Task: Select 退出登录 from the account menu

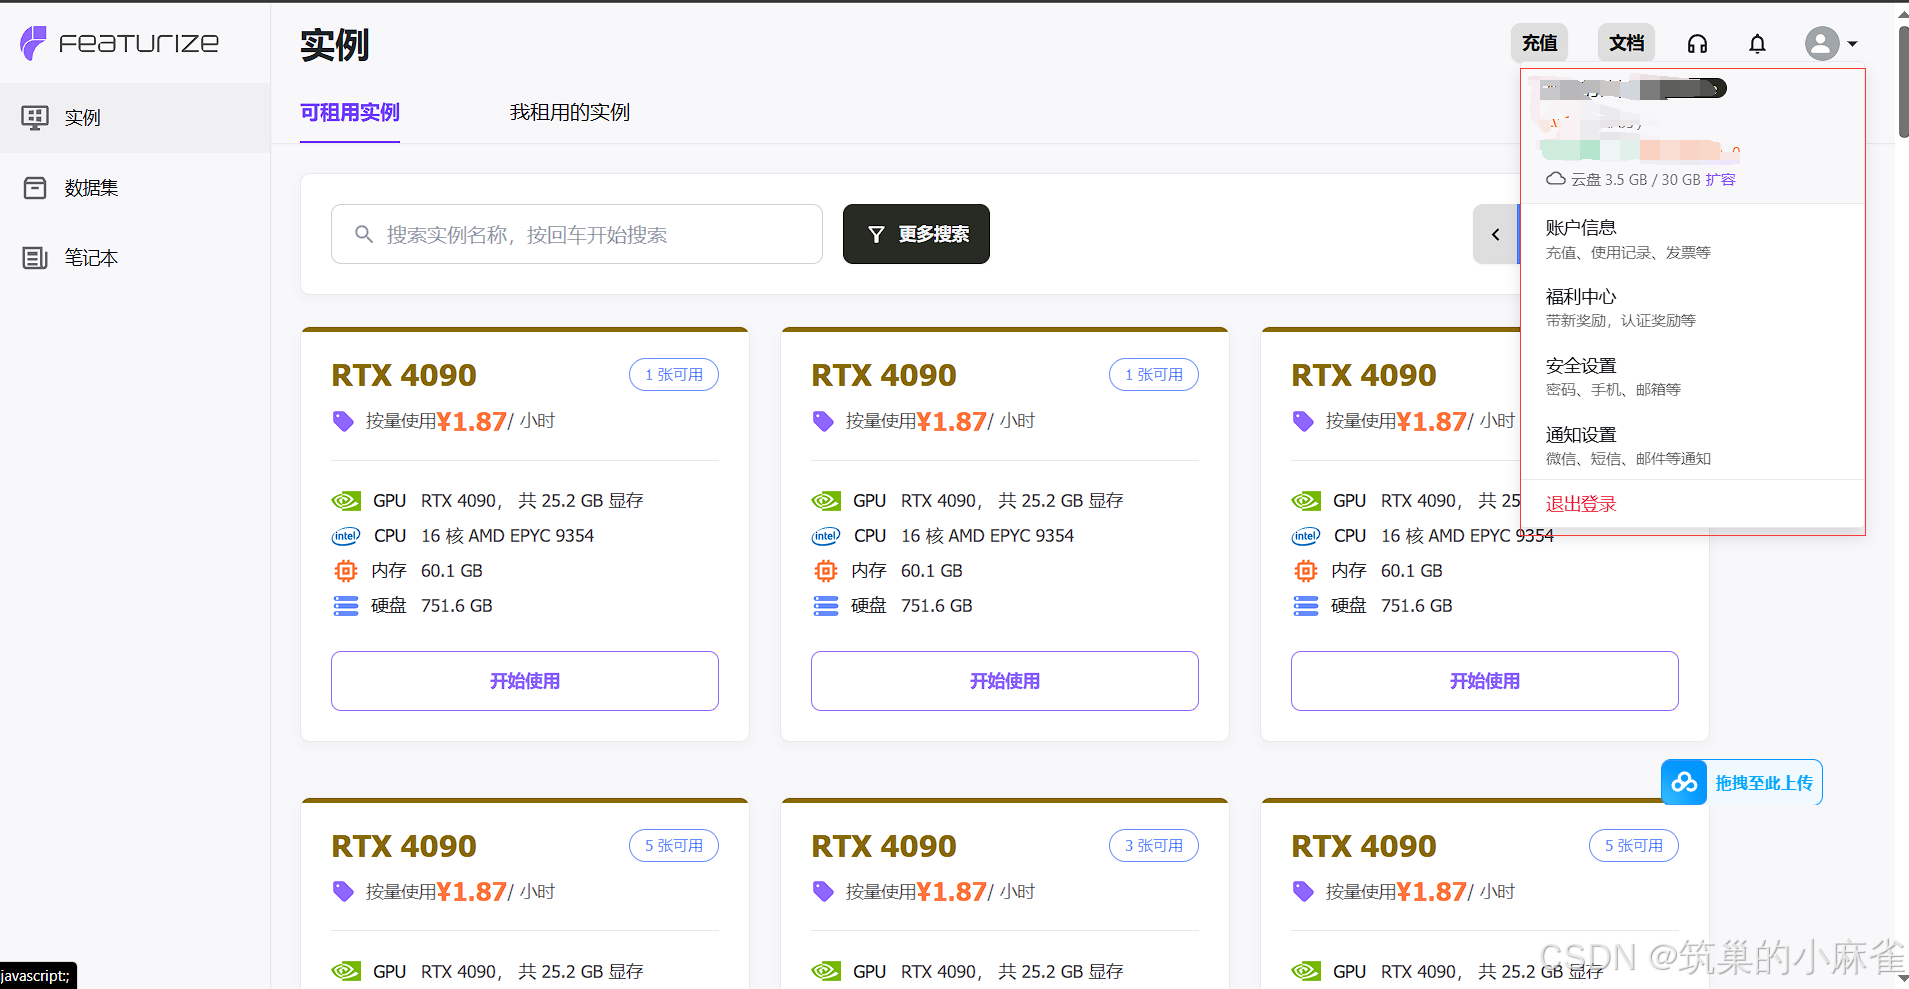Action: tap(1579, 503)
